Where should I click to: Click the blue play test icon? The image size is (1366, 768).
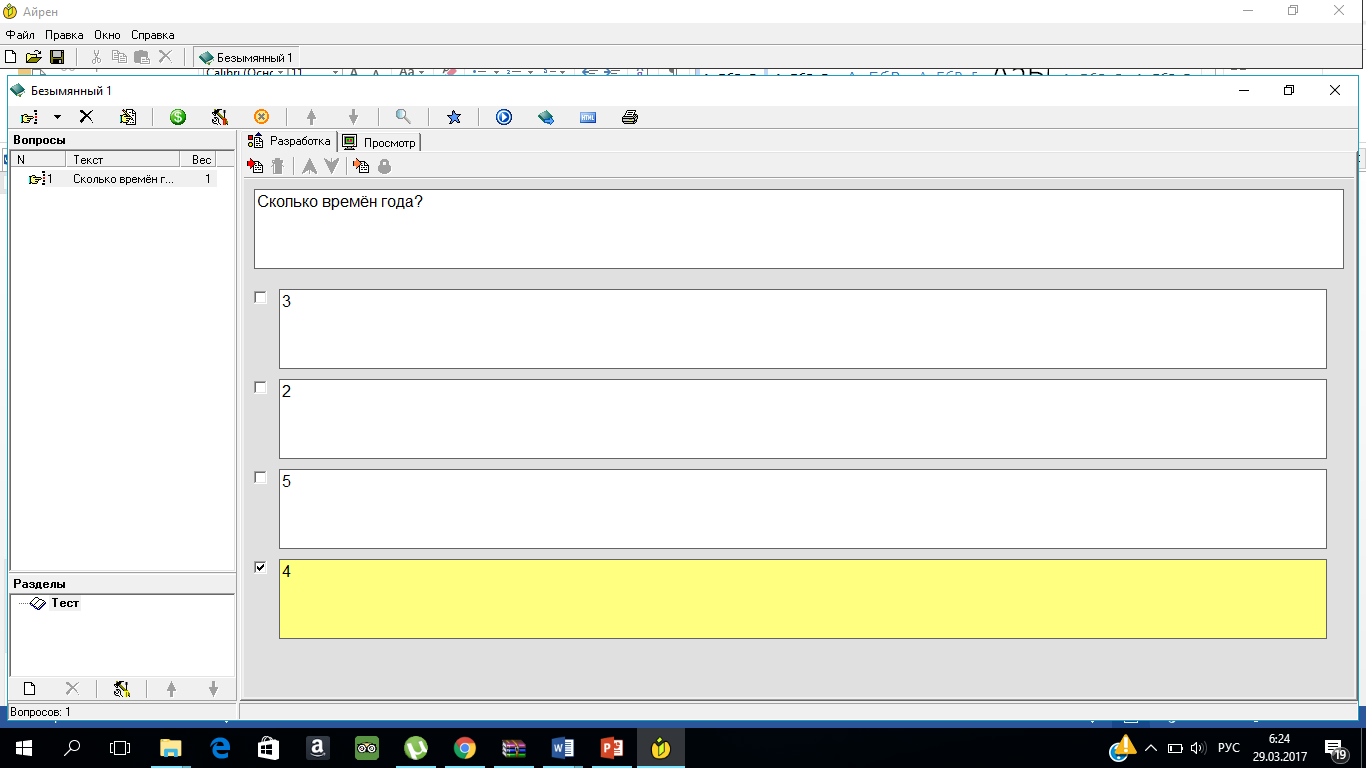coord(504,117)
